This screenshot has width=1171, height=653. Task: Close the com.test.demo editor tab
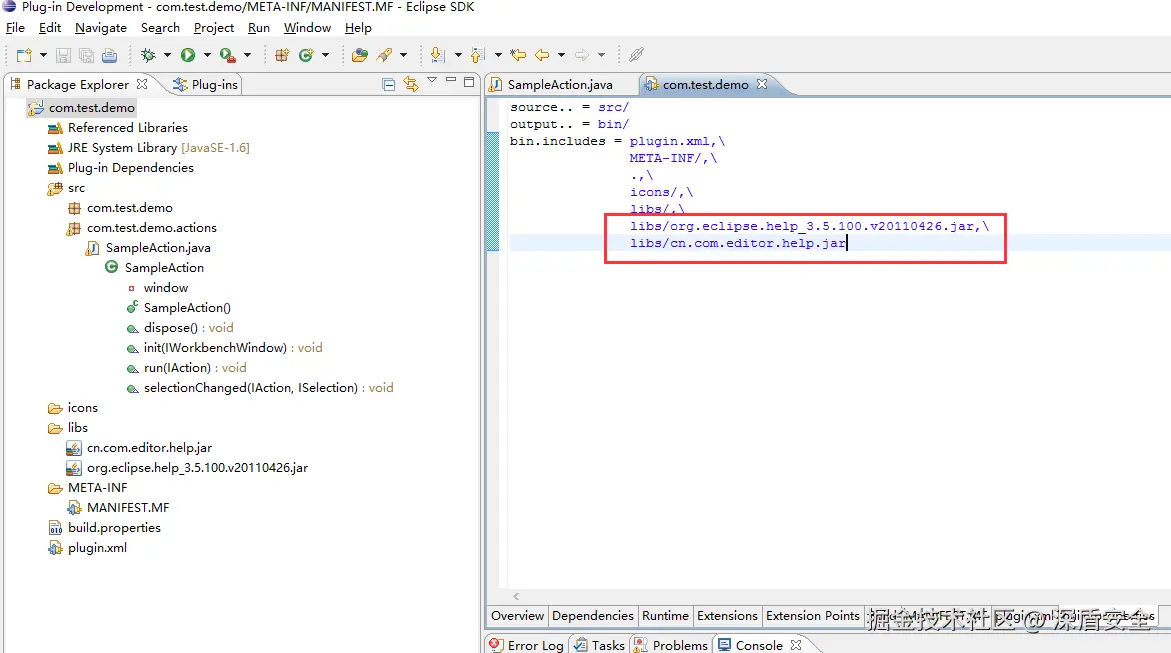tap(762, 84)
